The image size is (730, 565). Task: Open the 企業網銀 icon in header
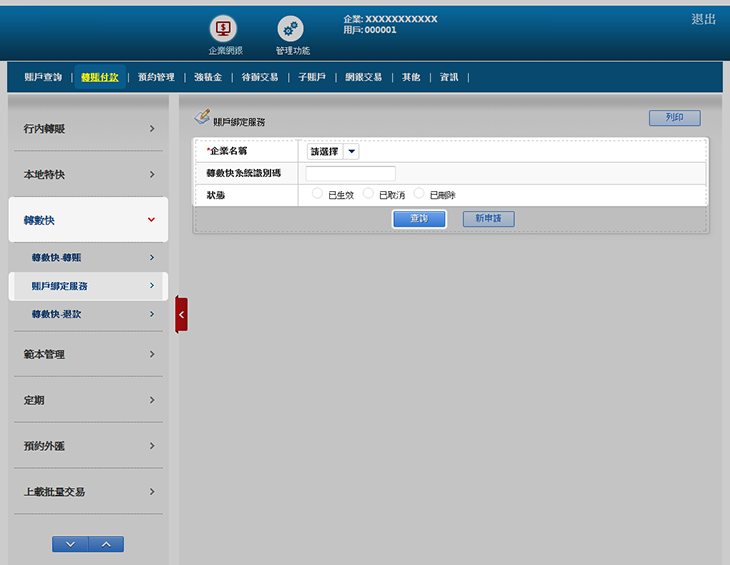[x=224, y=29]
